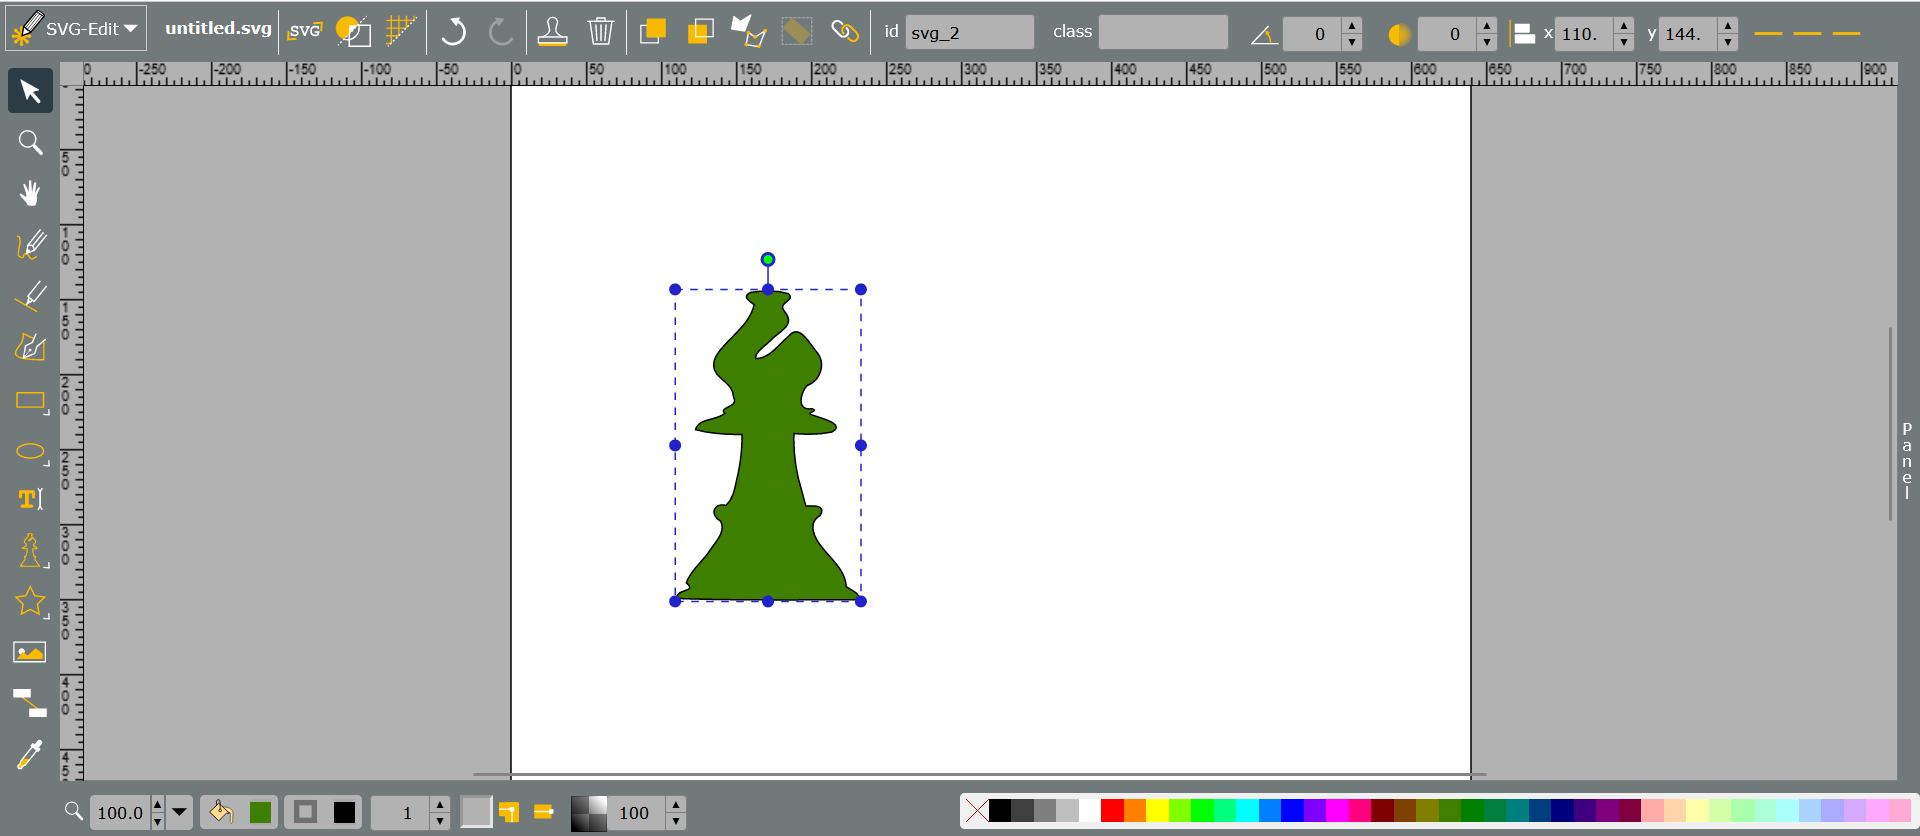Pick blue from the color palette

point(1292,810)
